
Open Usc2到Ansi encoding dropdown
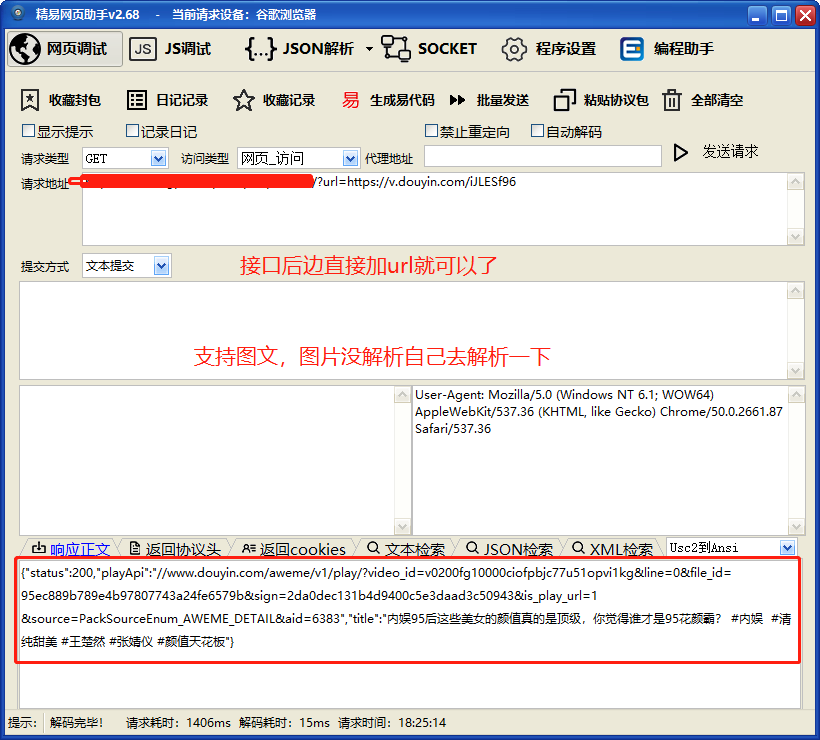point(788,548)
